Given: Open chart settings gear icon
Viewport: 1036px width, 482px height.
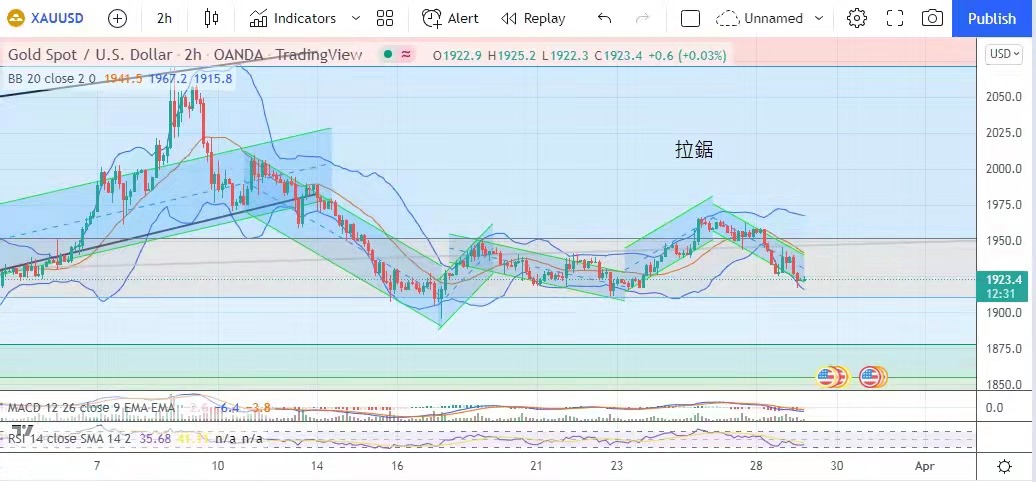Looking at the screenshot, I should pyautogui.click(x=856, y=18).
